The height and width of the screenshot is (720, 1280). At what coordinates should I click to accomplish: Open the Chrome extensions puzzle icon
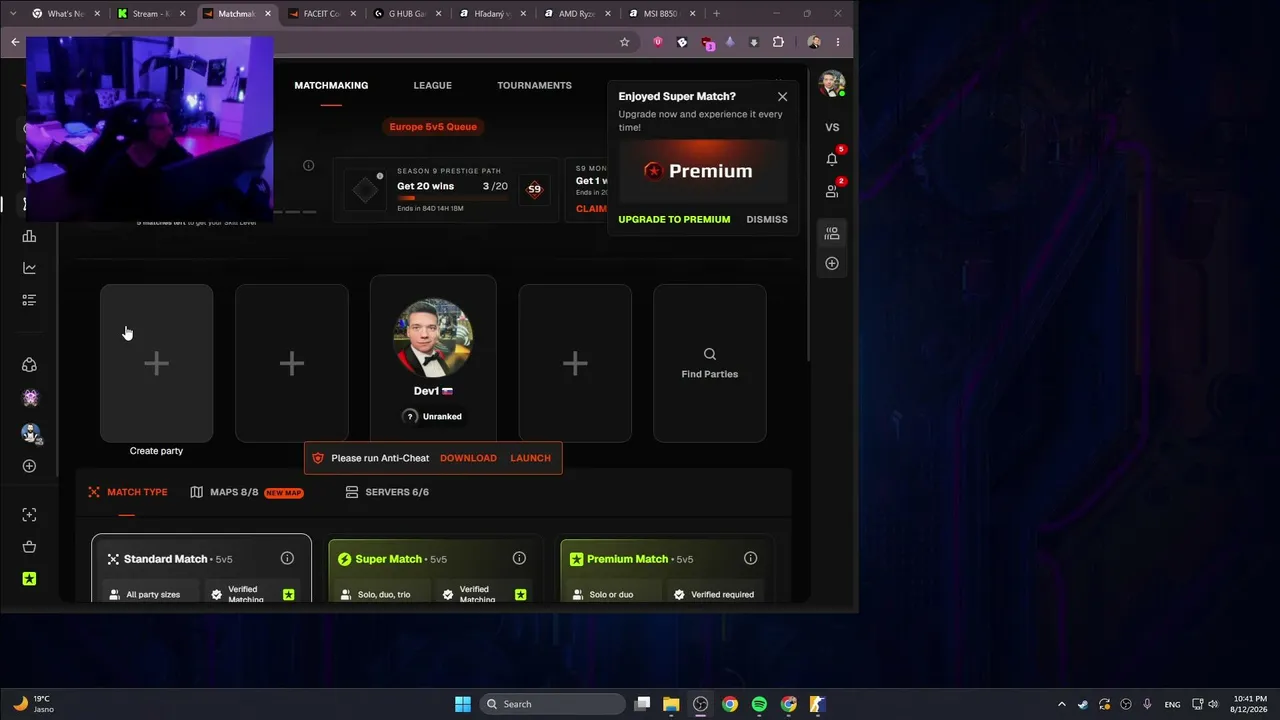point(778,42)
